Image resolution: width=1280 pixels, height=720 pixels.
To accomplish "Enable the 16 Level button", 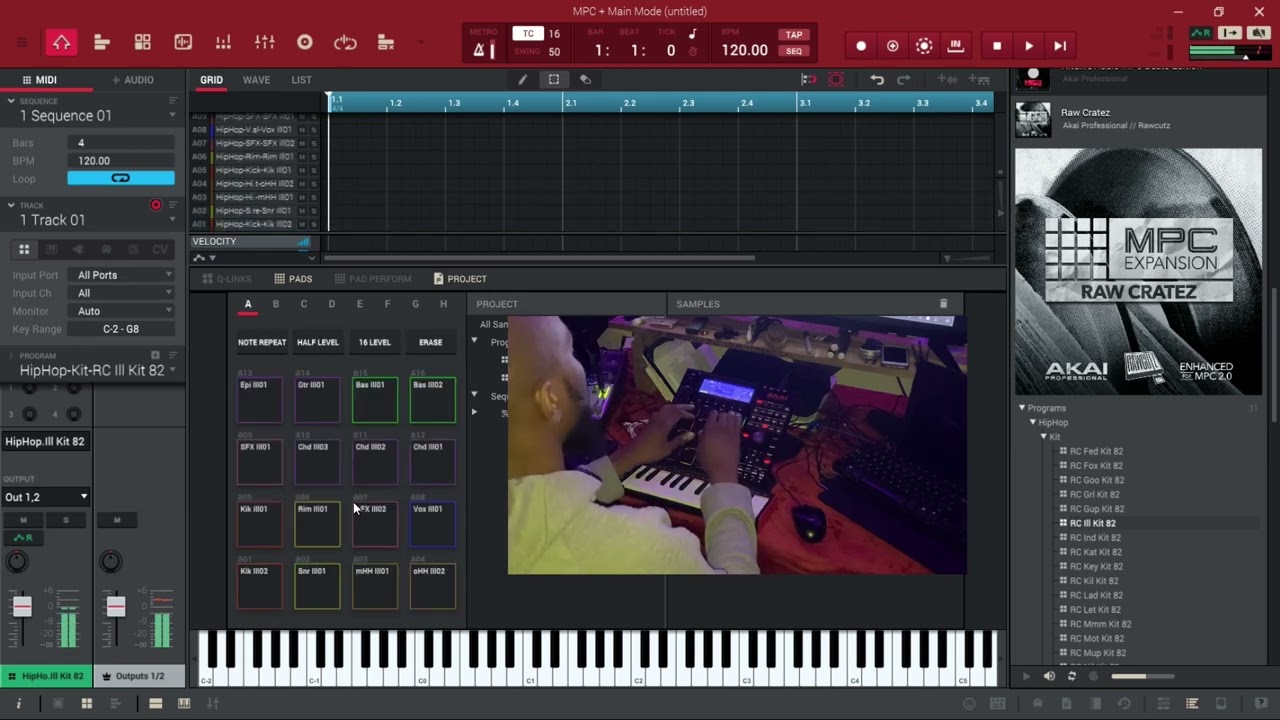I will 375,342.
